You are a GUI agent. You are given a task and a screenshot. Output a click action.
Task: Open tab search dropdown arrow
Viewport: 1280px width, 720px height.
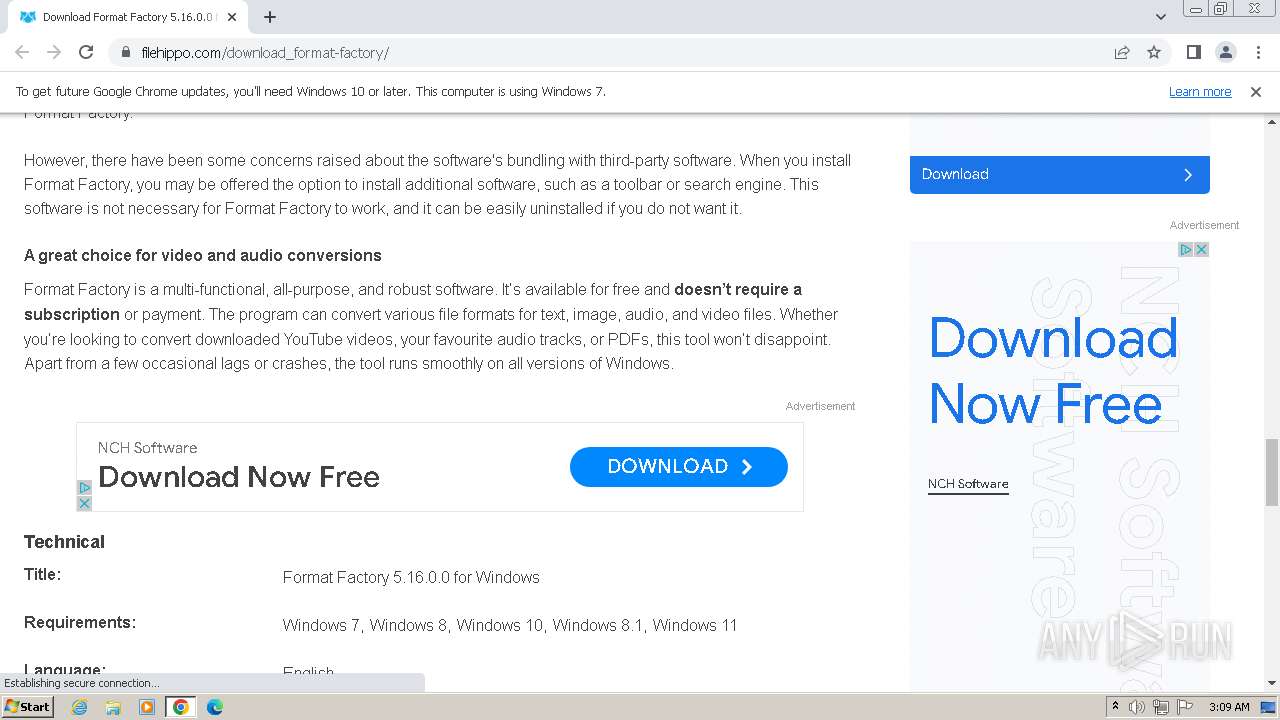pyautogui.click(x=1160, y=17)
